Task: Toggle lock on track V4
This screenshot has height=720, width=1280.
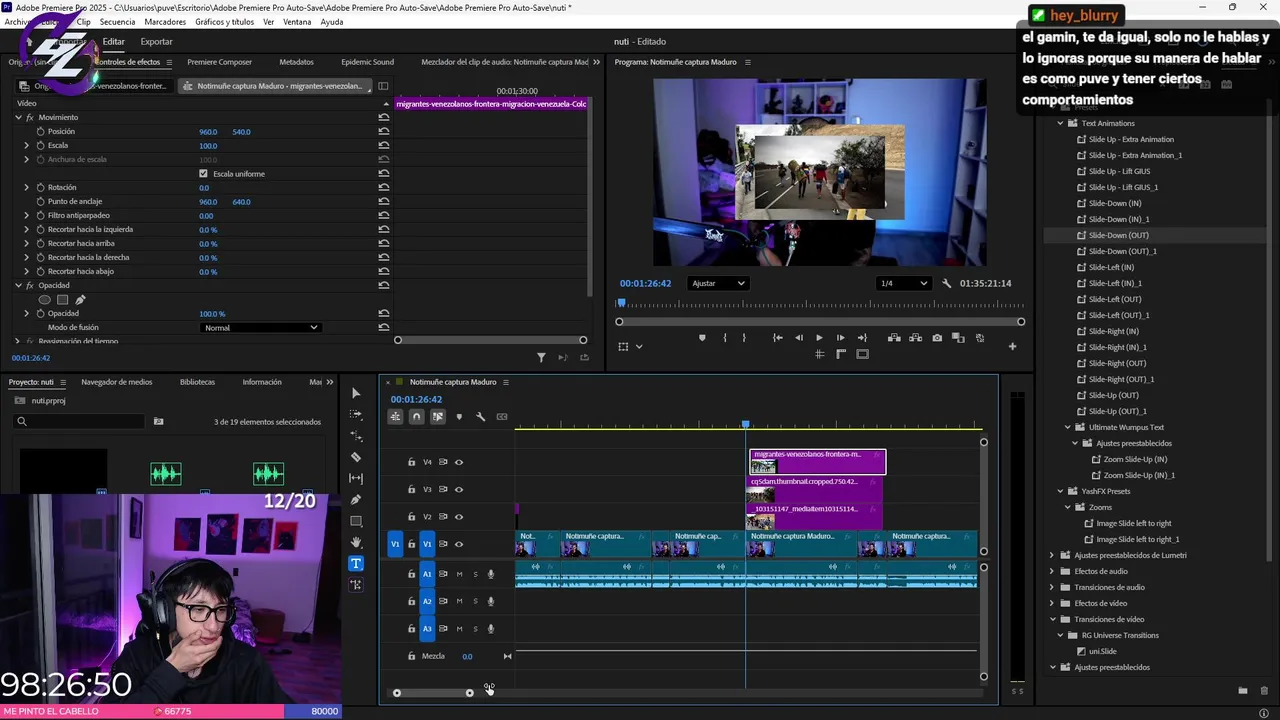Action: pos(411,462)
